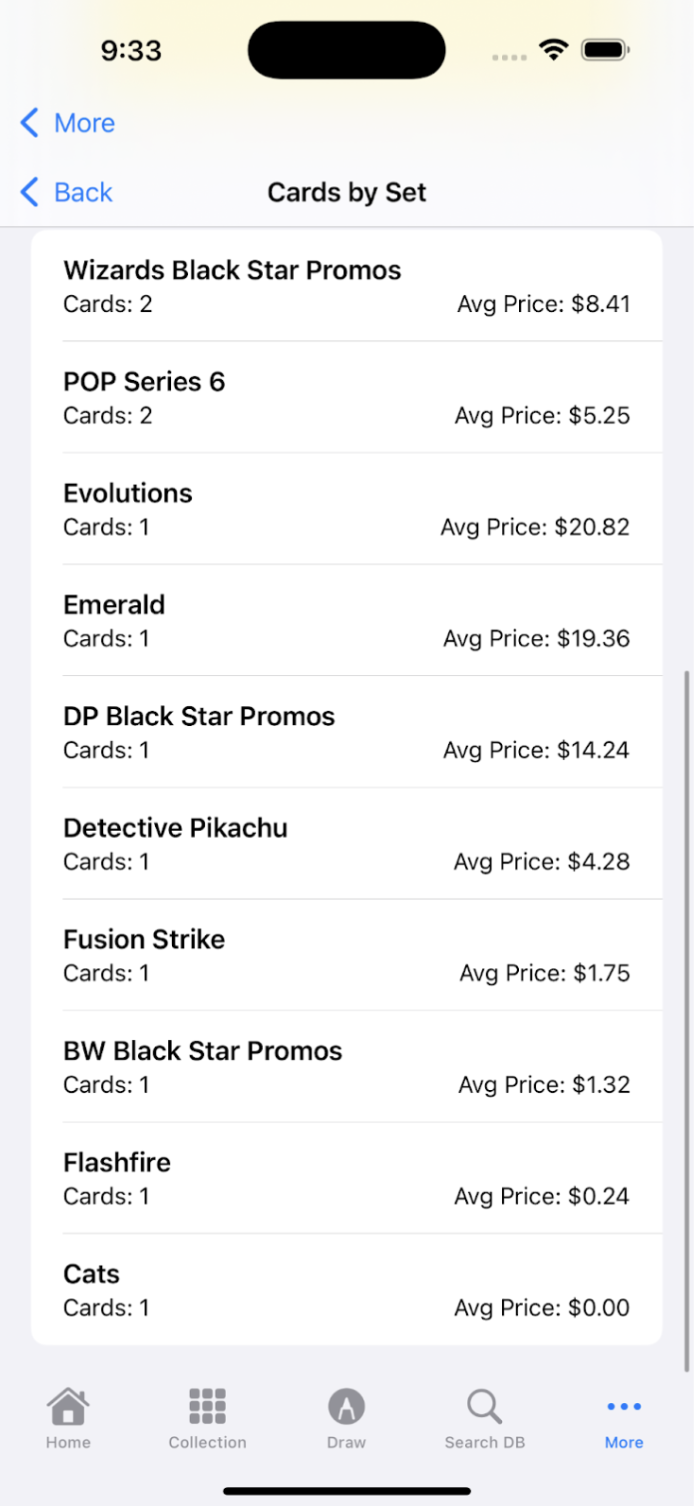Open the Detective Pikachu set
The height and width of the screenshot is (1506, 694).
coord(346,843)
